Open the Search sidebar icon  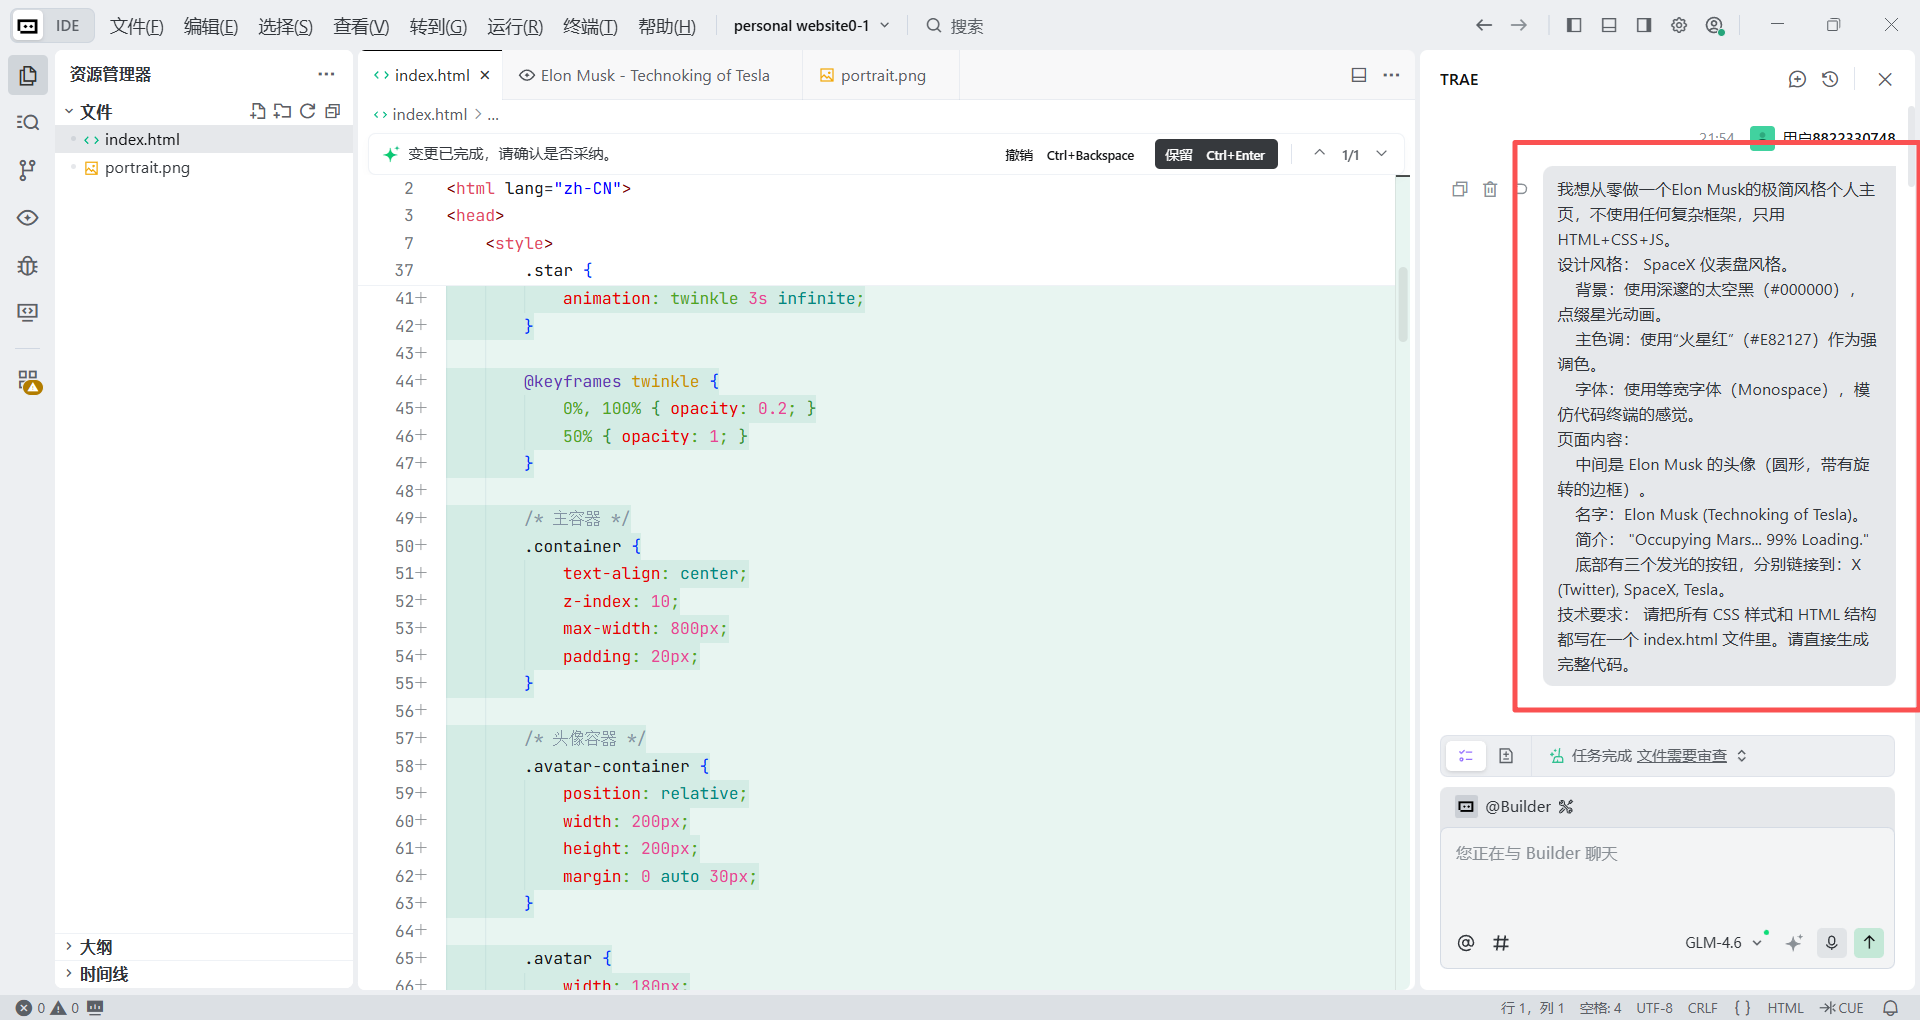28,122
